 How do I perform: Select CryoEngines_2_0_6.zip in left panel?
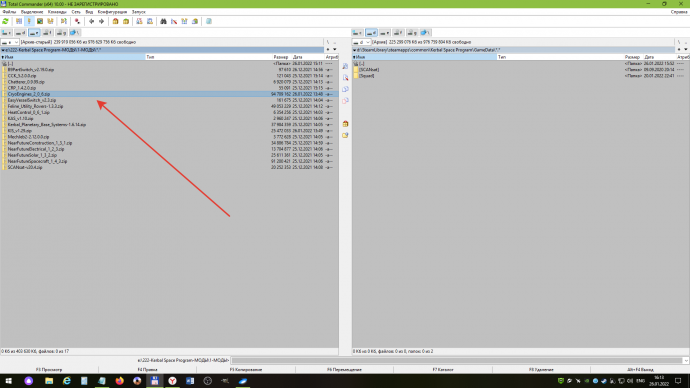pyautogui.click(x=169, y=94)
